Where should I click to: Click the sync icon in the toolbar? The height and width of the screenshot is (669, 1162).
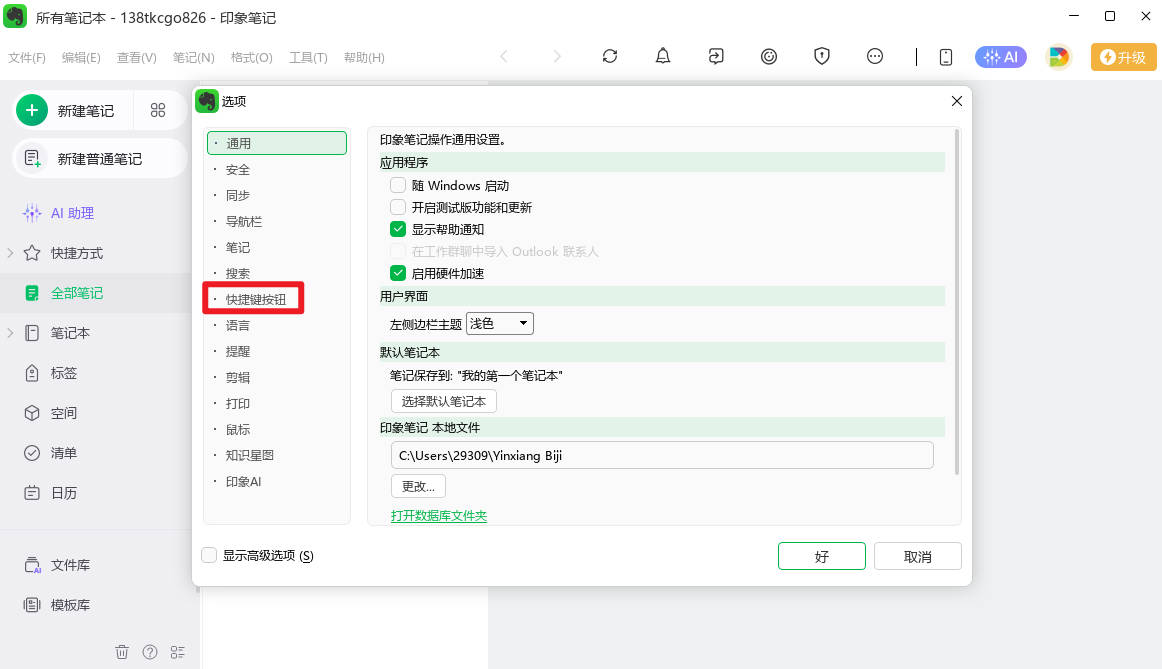click(x=610, y=56)
